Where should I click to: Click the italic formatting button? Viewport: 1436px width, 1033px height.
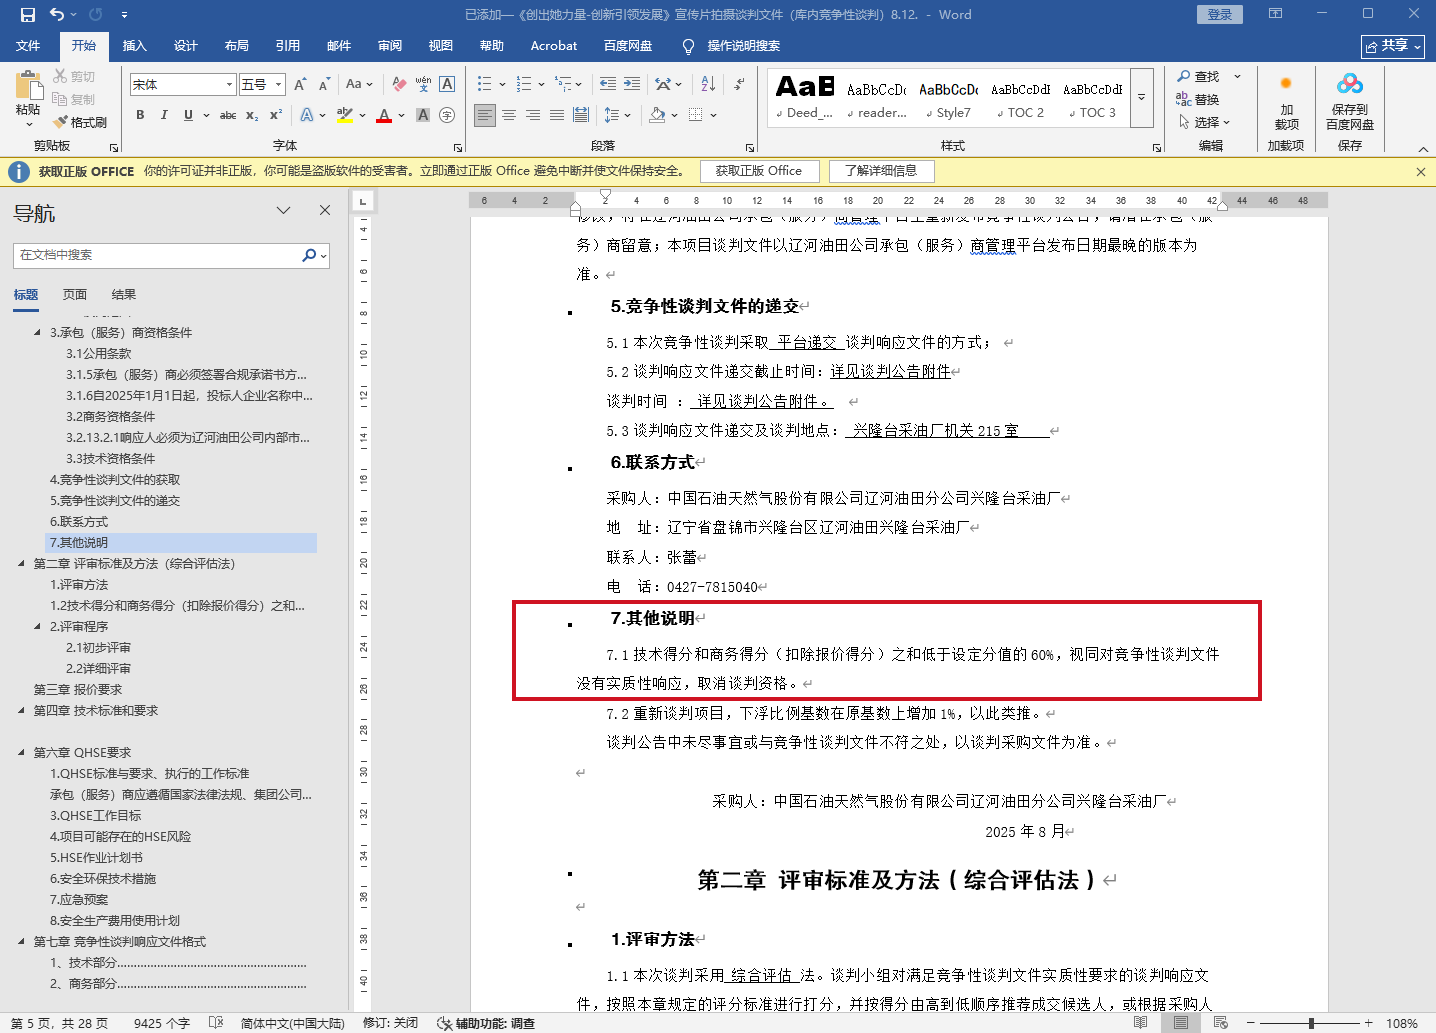[x=164, y=115]
